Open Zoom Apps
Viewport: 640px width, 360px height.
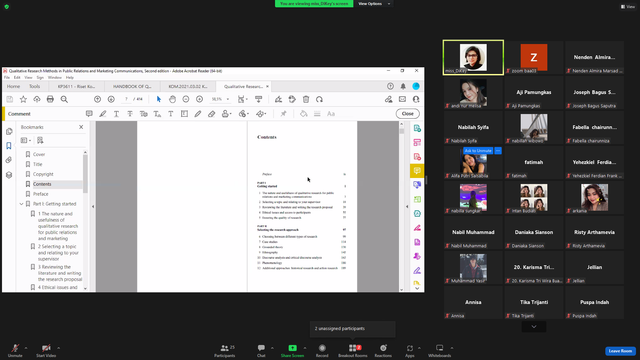tap(409, 350)
